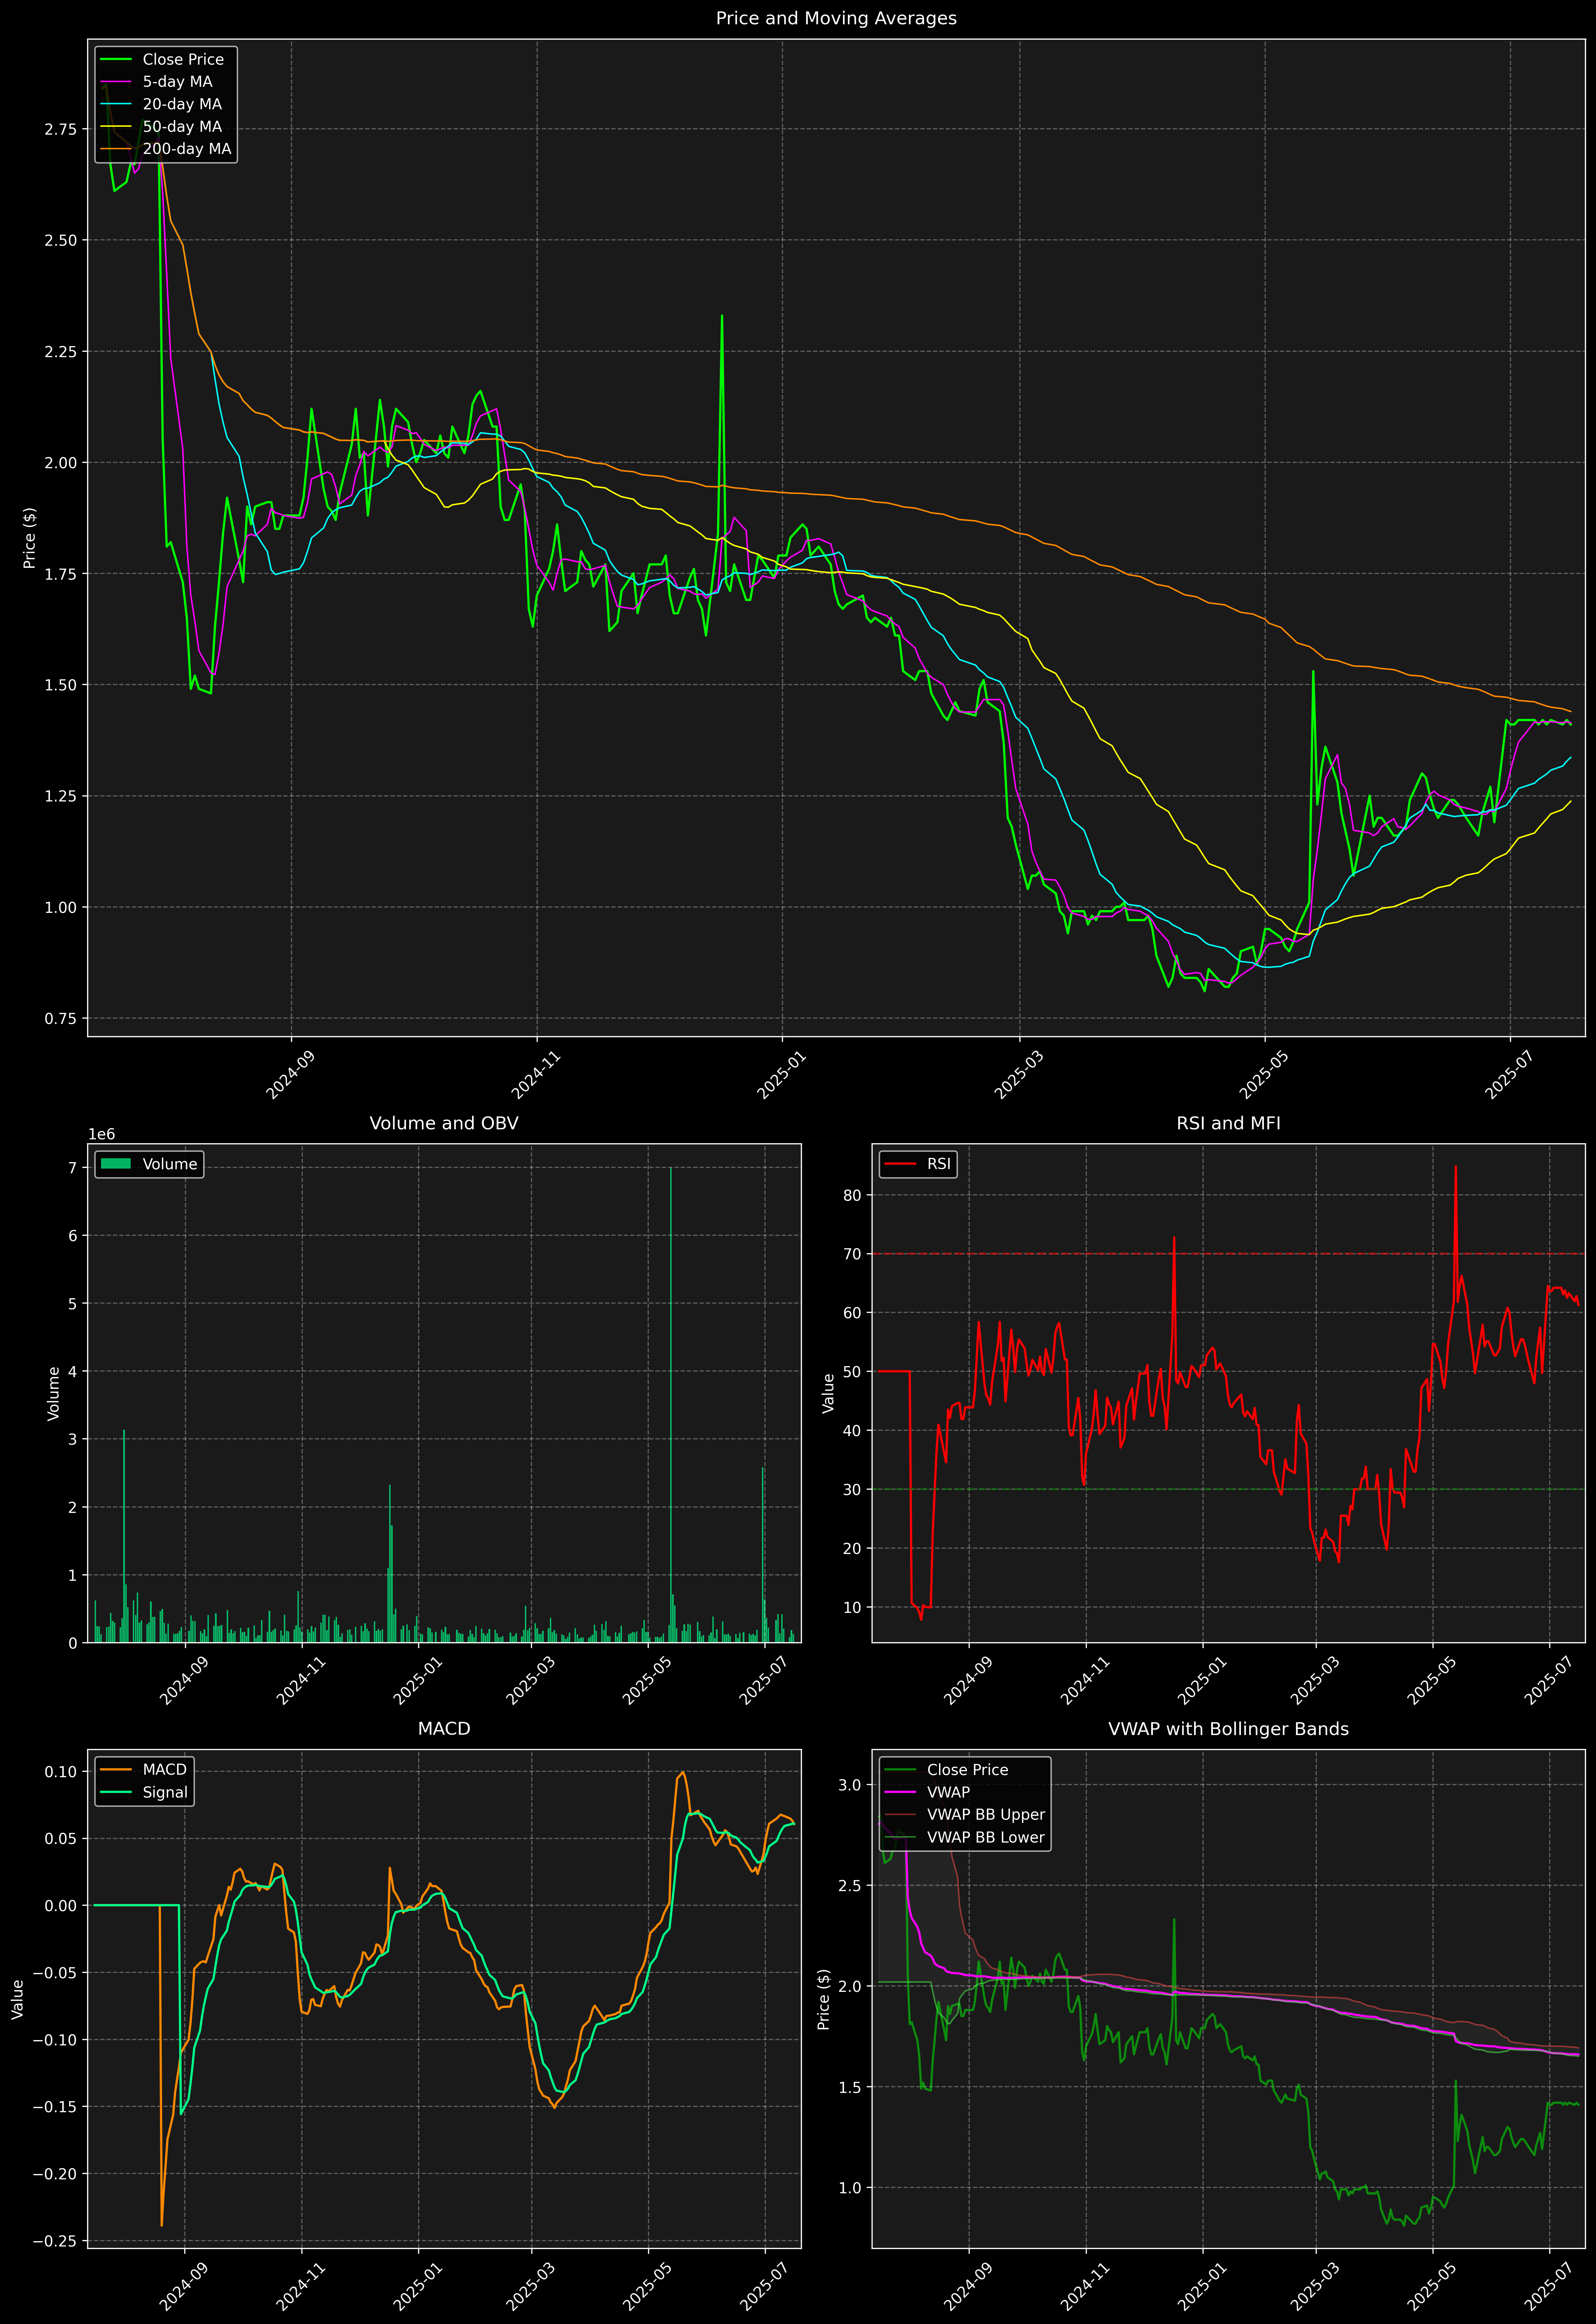Click the 7 tick on the Volume axis

pyautogui.click(x=73, y=1168)
